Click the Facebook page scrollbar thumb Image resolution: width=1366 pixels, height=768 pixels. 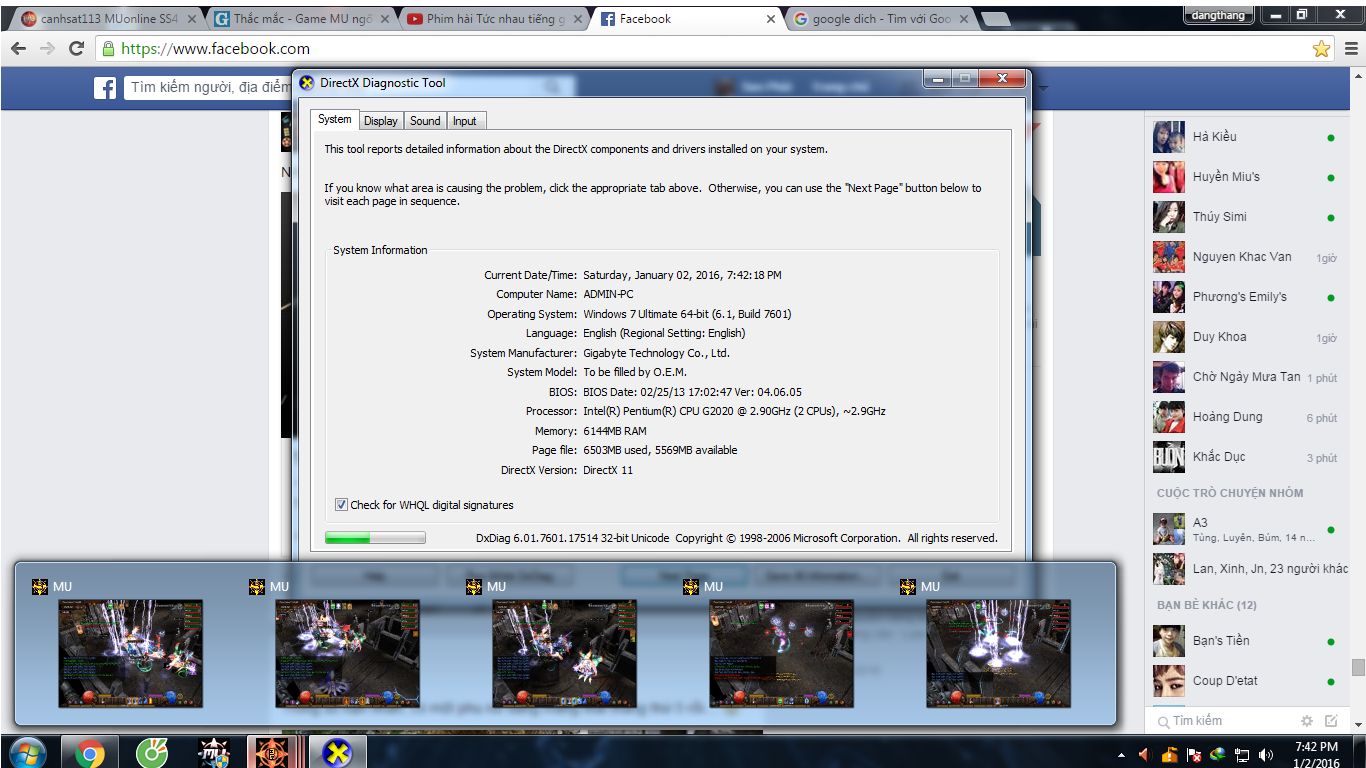coord(1357,668)
